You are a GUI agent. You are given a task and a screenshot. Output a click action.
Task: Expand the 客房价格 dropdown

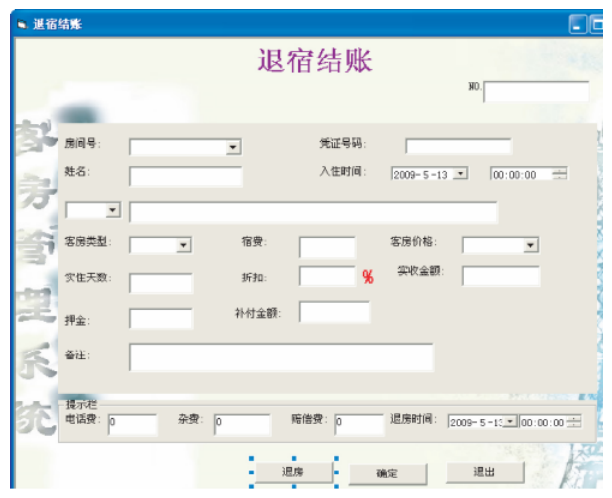[x=530, y=245]
